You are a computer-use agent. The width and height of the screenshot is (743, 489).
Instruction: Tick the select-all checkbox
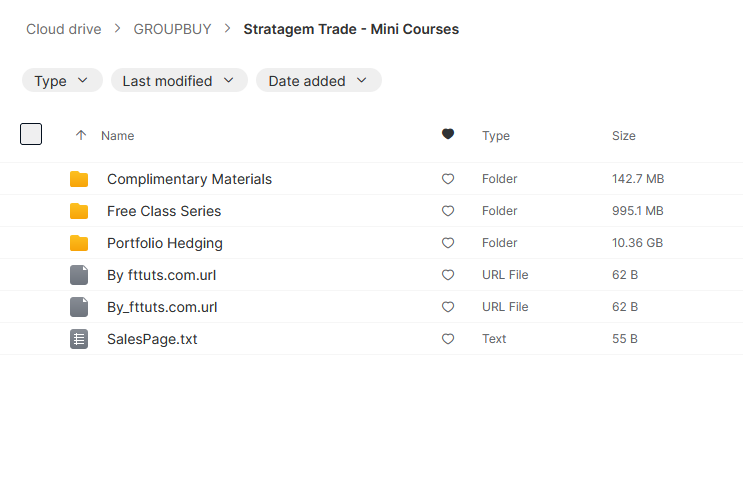pos(31,134)
